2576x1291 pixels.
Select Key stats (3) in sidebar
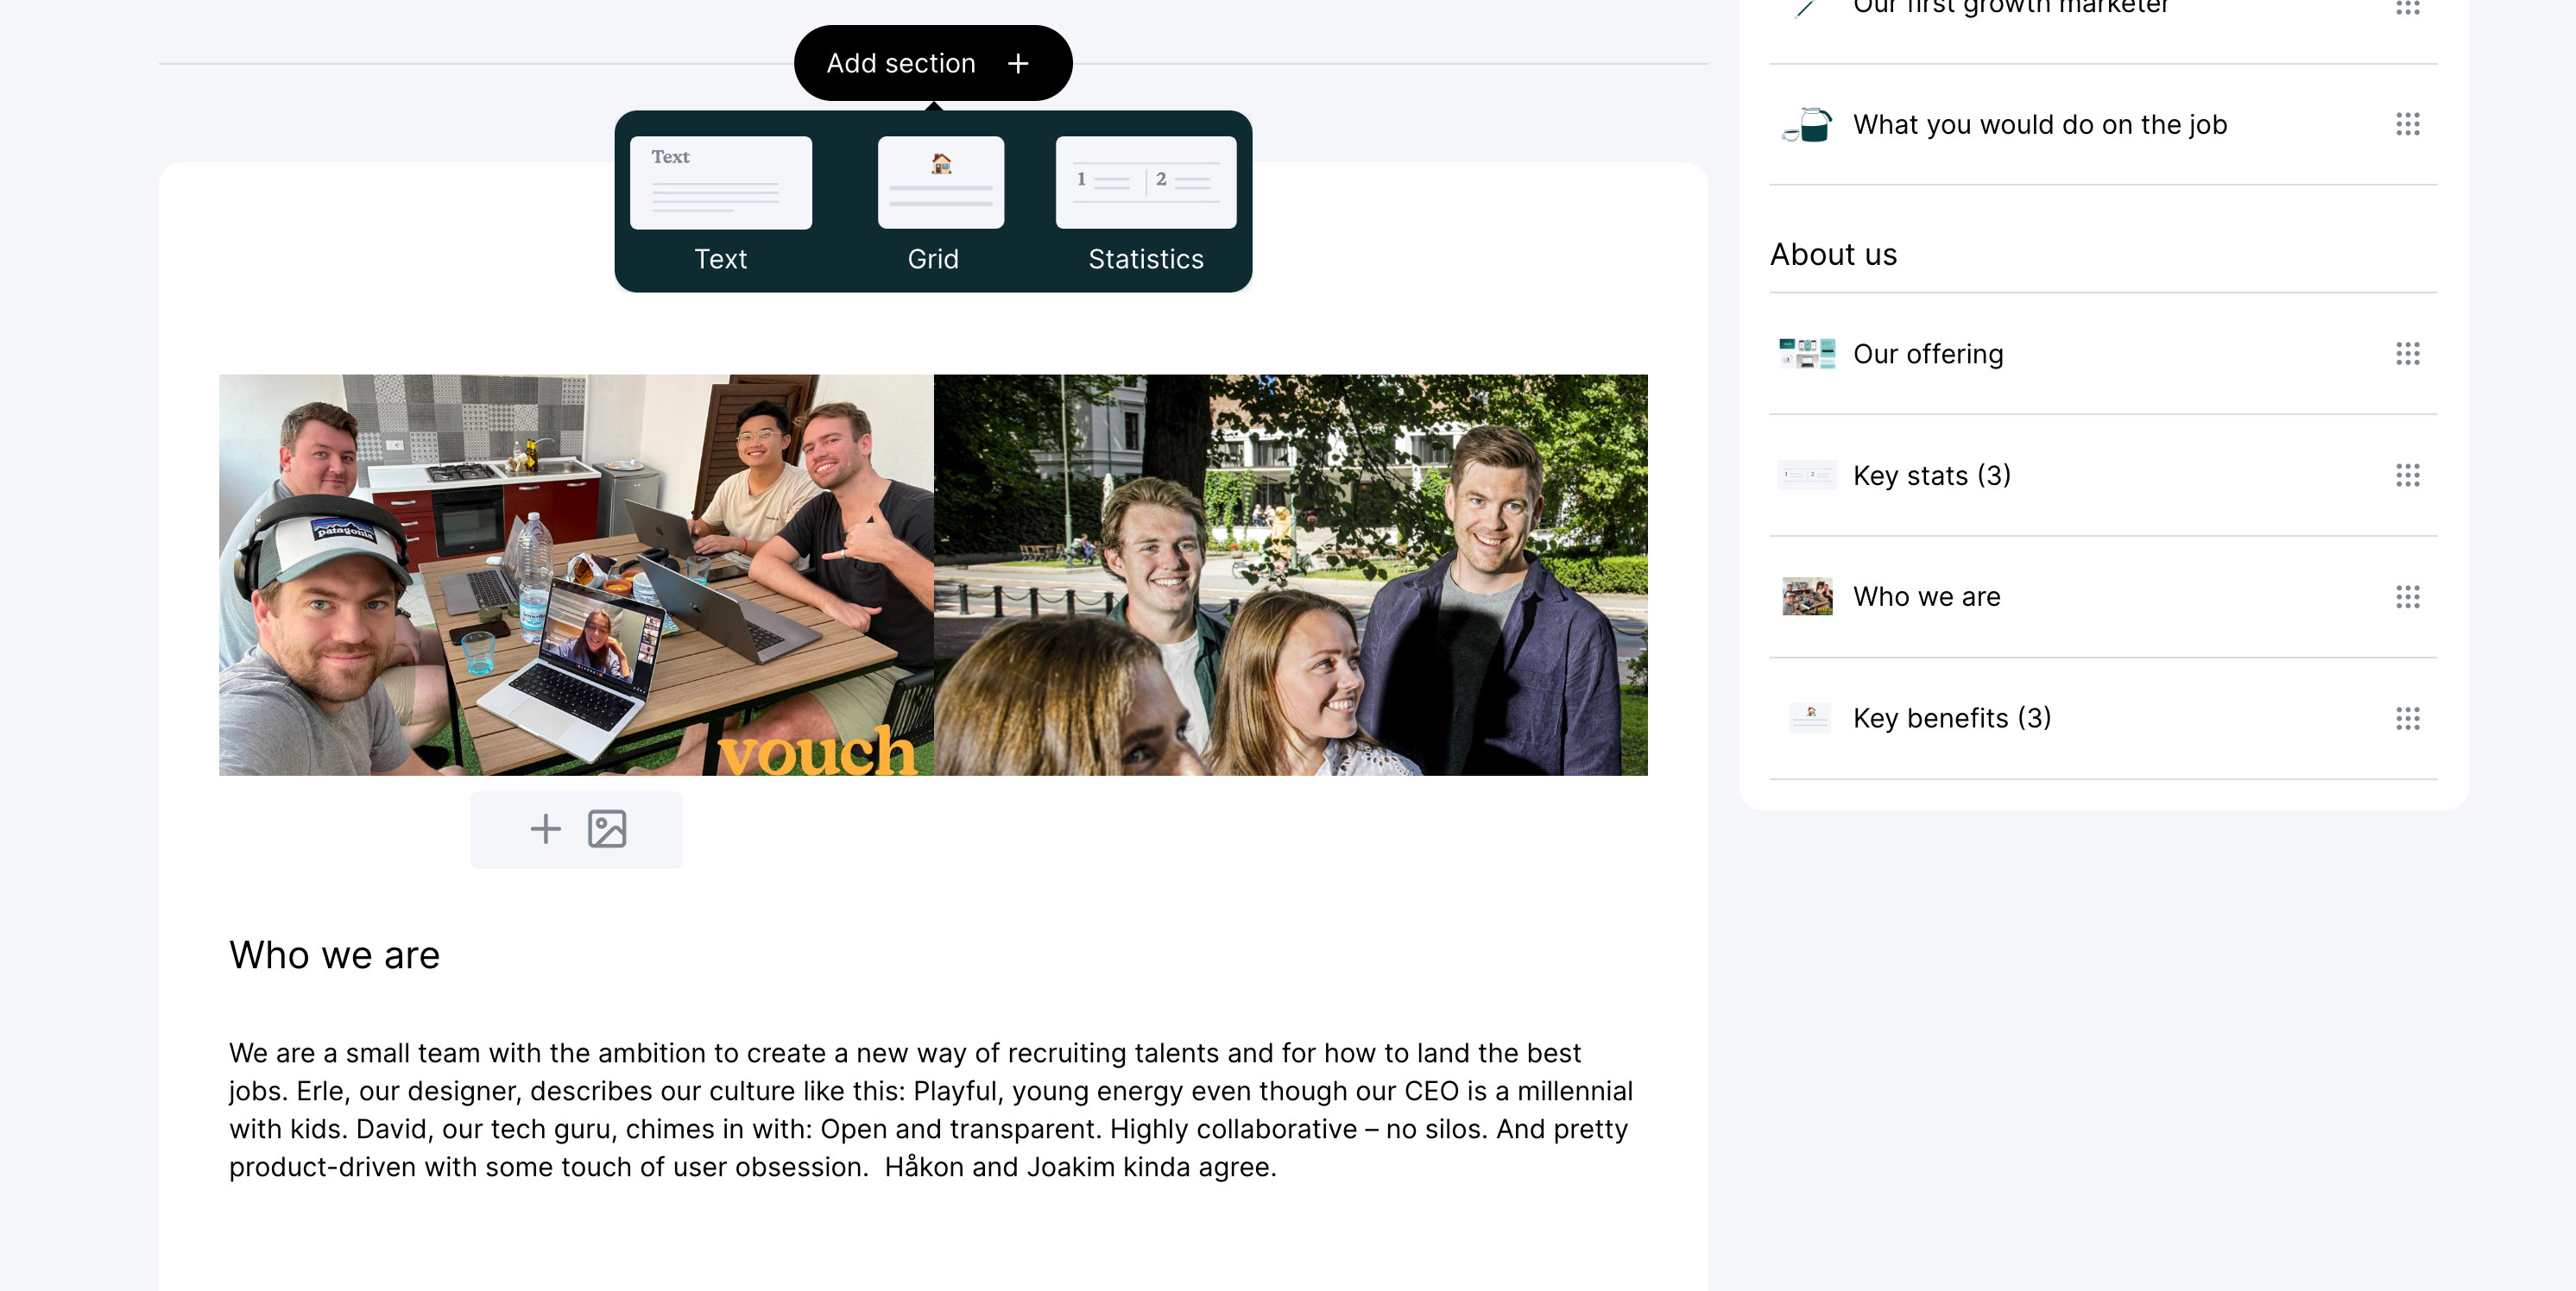pos(1931,475)
